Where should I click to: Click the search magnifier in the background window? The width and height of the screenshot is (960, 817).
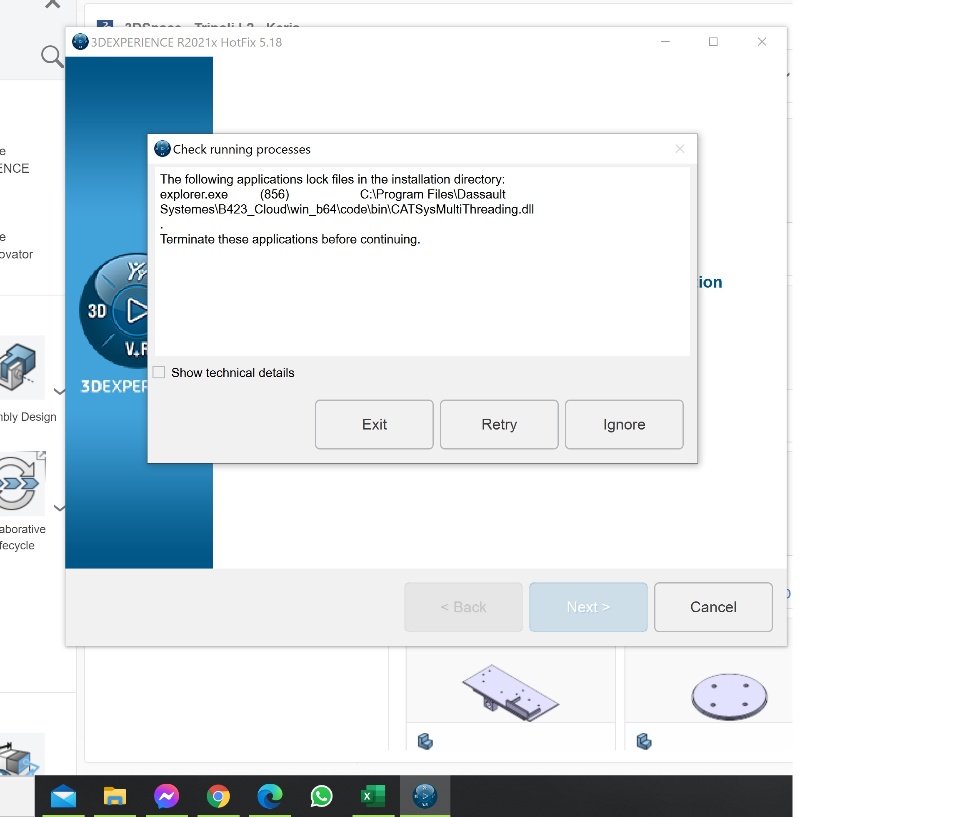(x=52, y=56)
